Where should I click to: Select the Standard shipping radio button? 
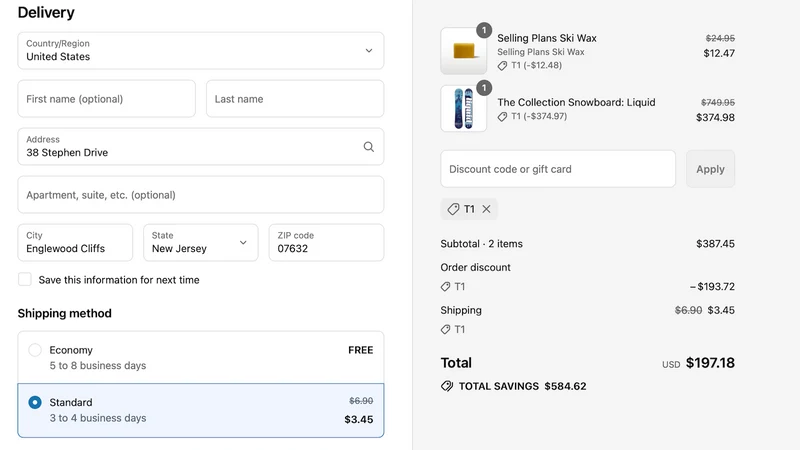pos(35,402)
